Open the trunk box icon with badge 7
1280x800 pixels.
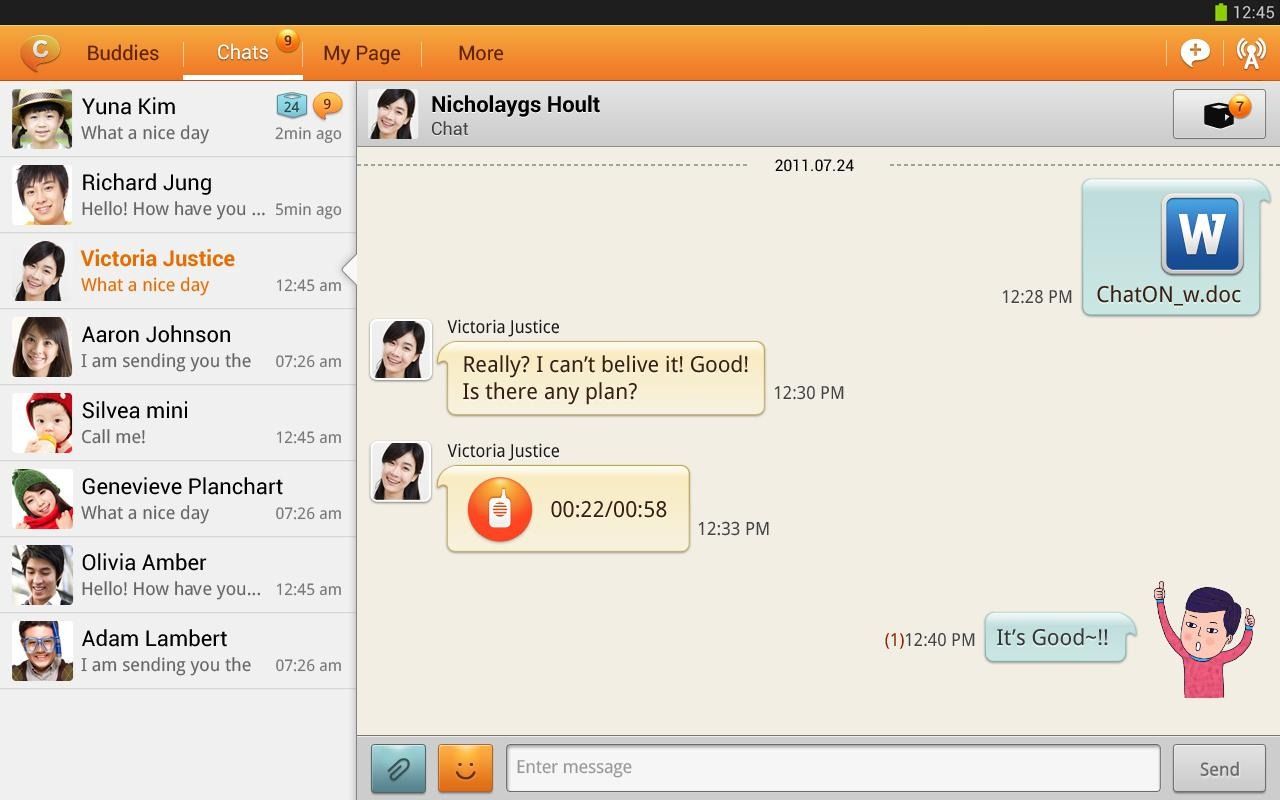[1218, 113]
